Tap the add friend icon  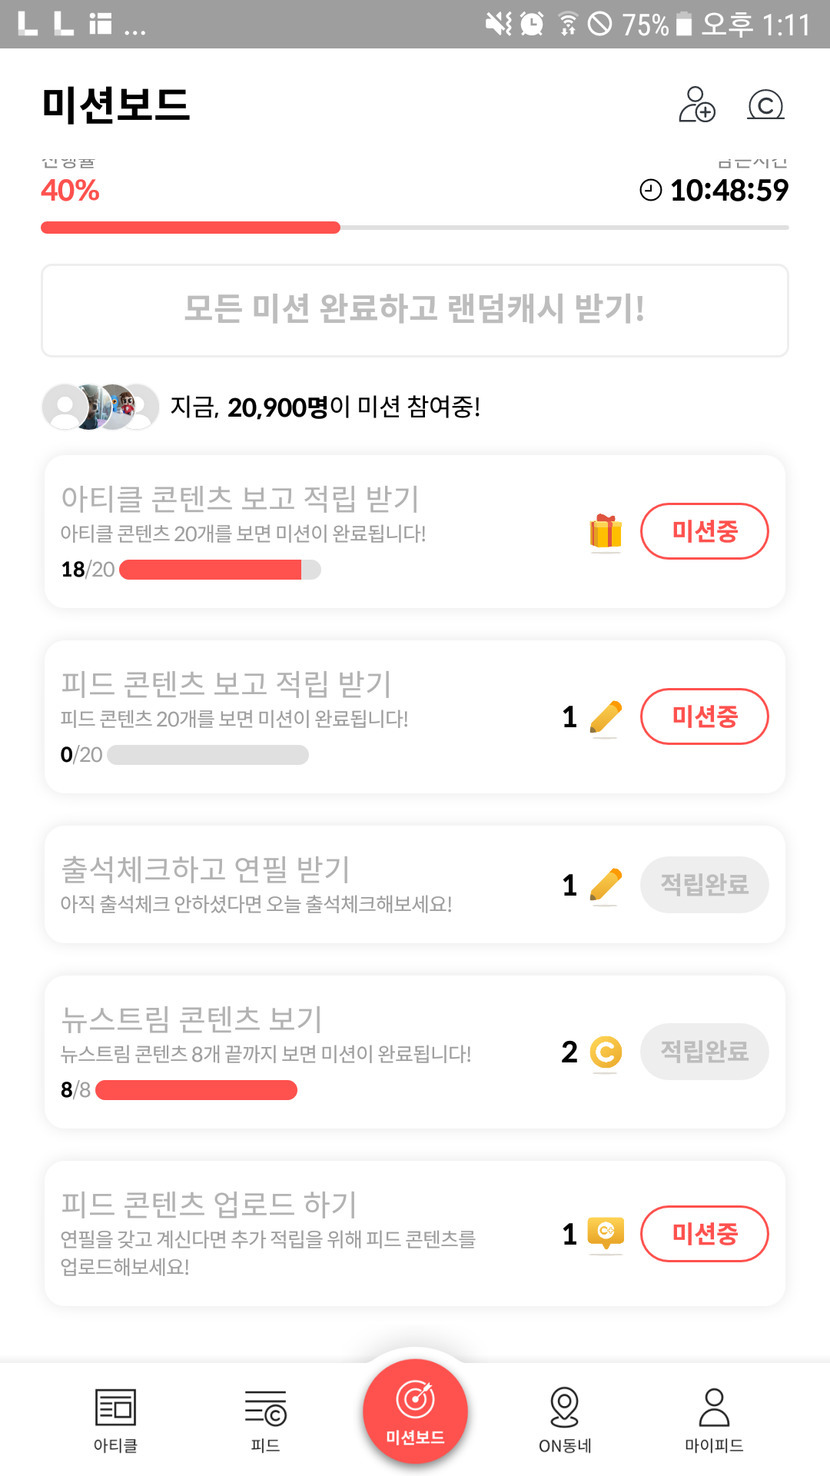click(x=697, y=105)
